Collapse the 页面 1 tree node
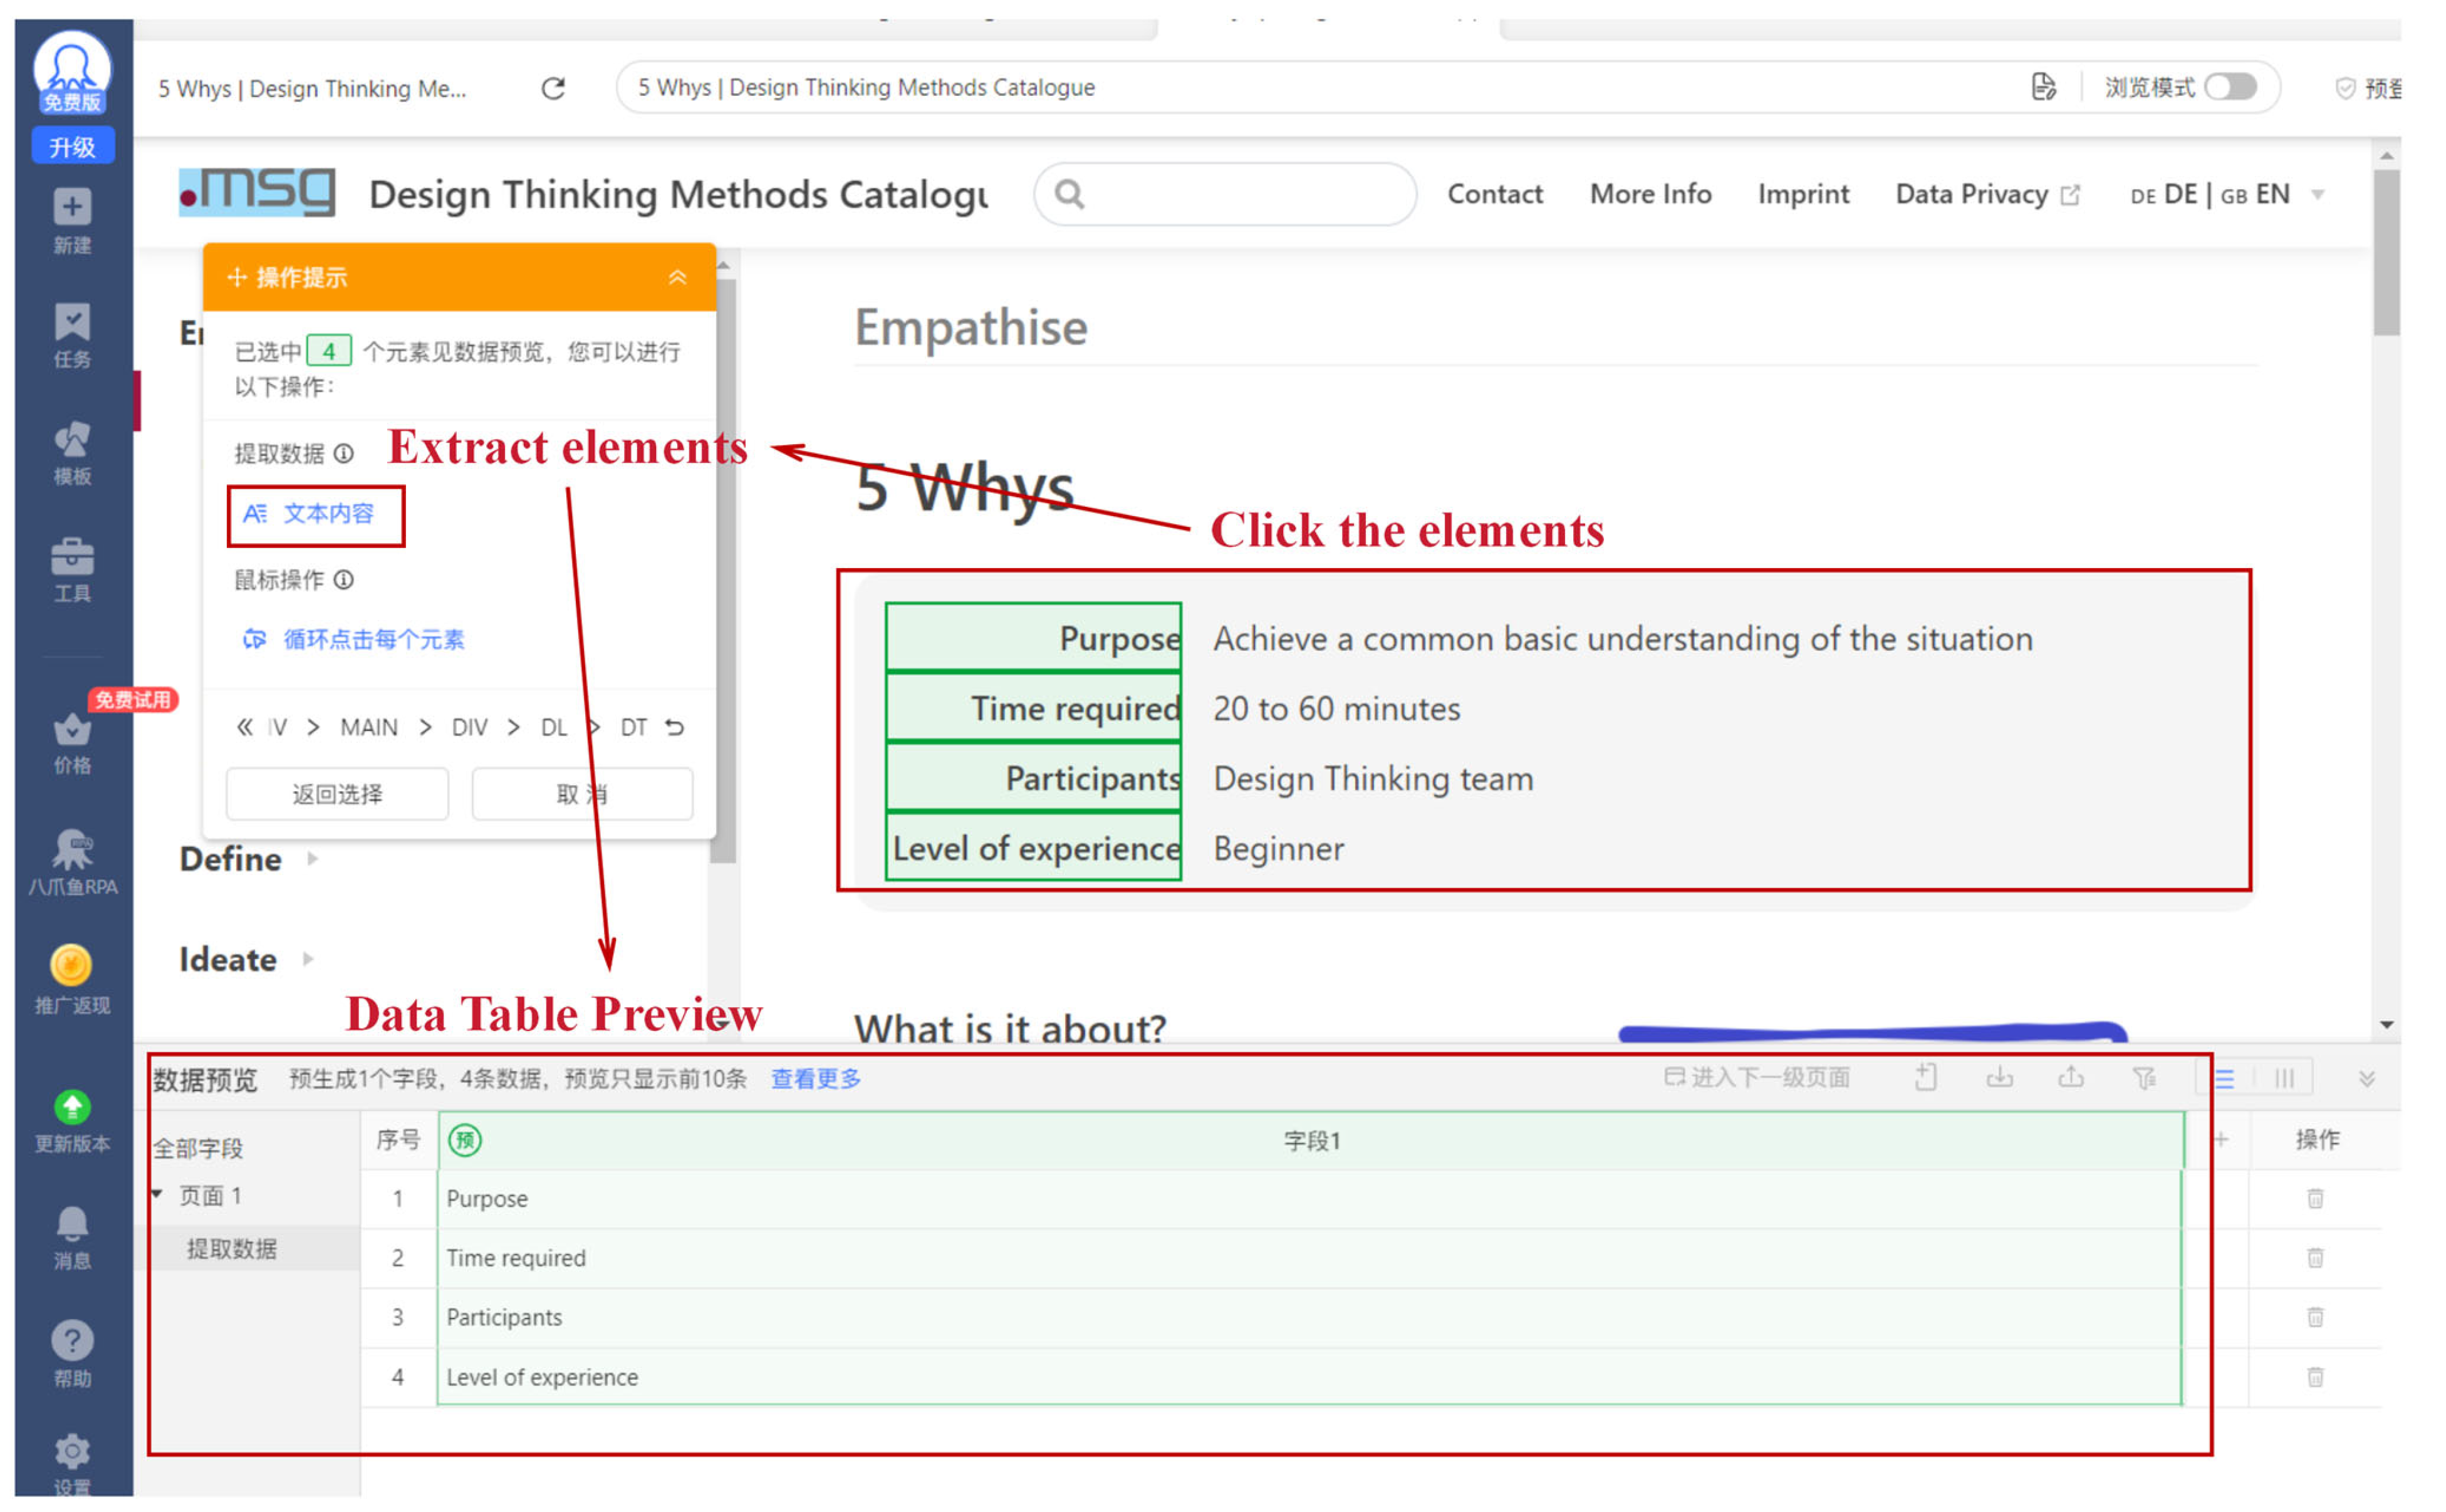Image resolution: width=2446 pixels, height=1512 pixels. (x=158, y=1194)
